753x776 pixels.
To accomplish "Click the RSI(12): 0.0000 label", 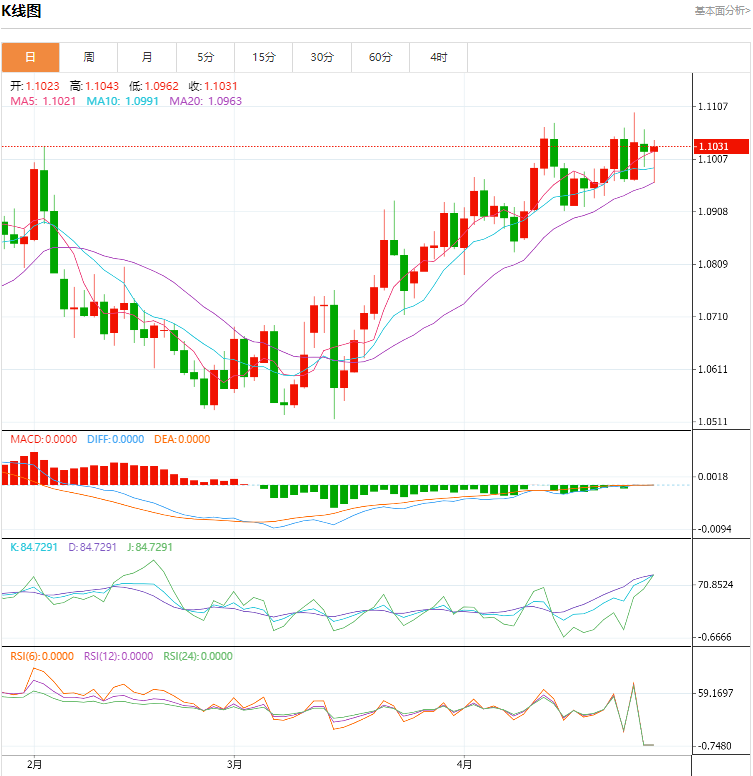I will click(x=118, y=656).
